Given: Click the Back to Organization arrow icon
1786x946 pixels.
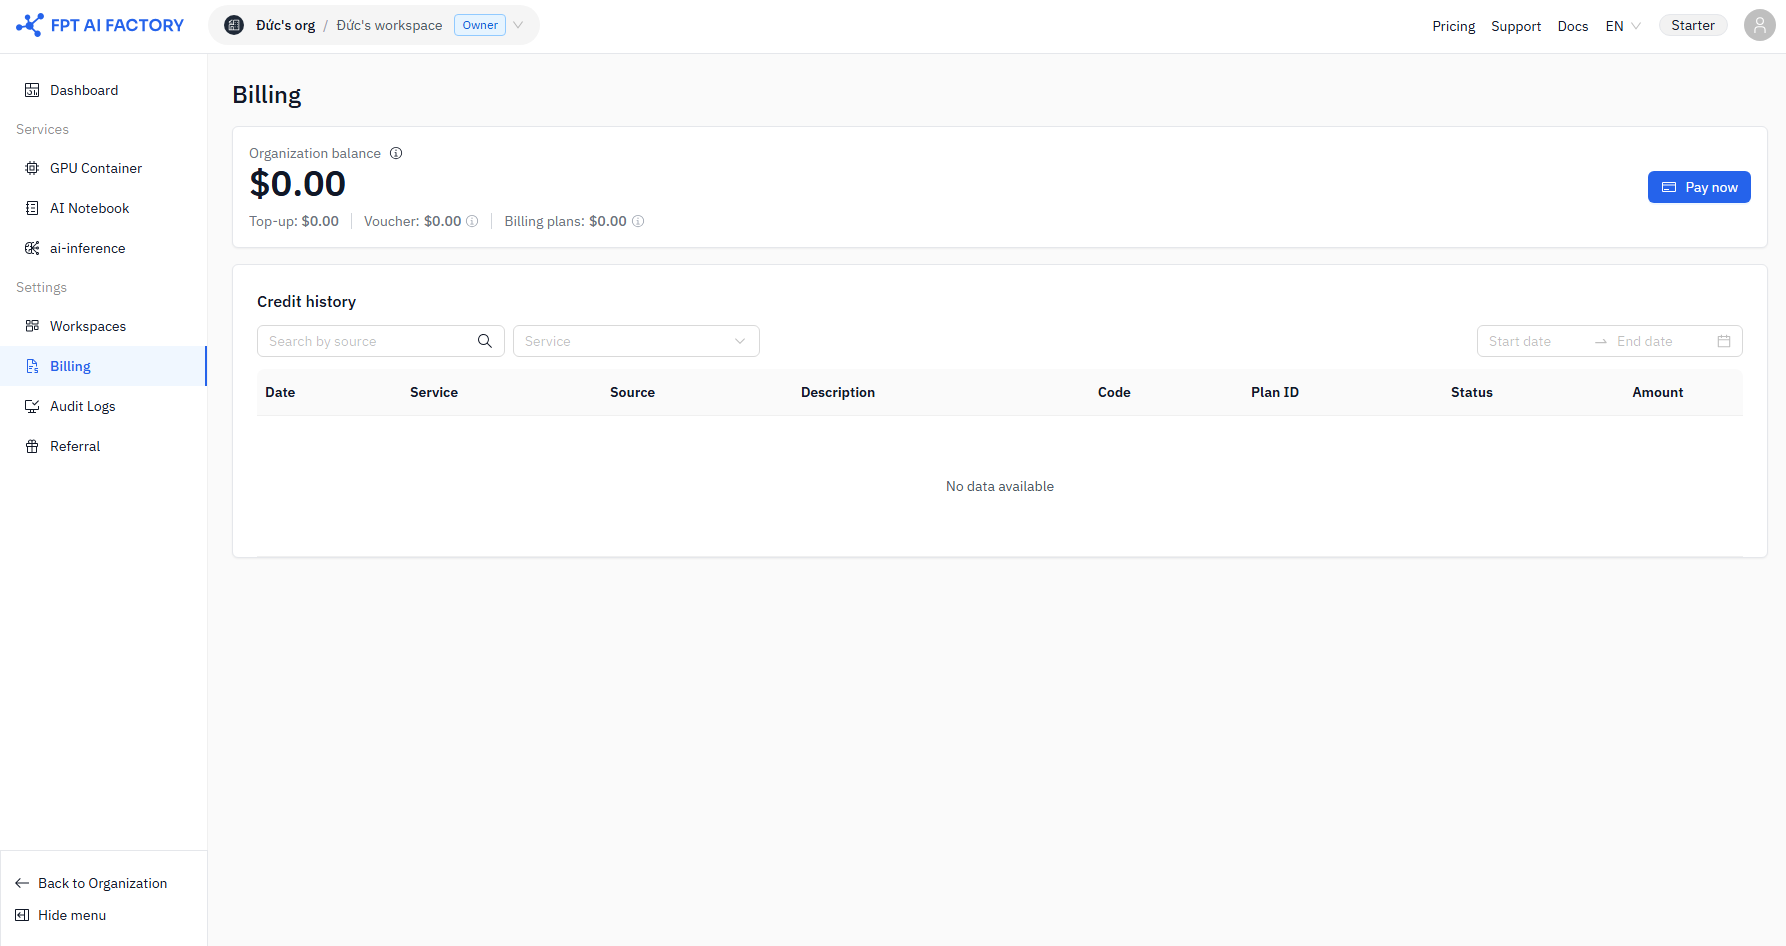Looking at the screenshot, I should tap(22, 883).
